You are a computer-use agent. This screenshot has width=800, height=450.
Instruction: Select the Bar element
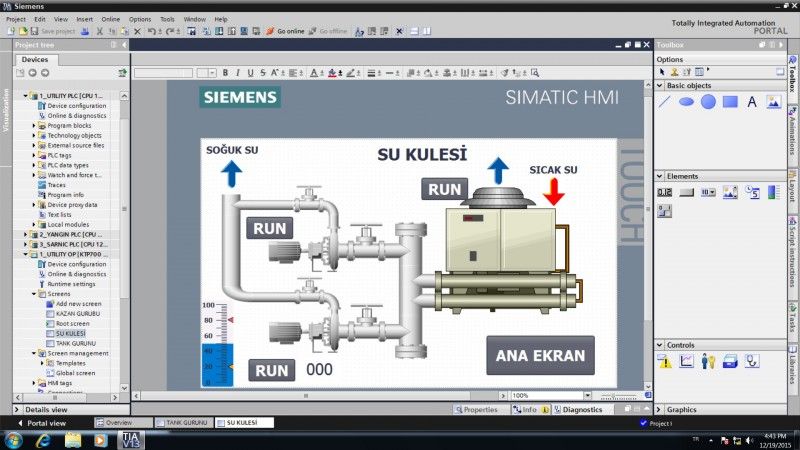click(773, 192)
